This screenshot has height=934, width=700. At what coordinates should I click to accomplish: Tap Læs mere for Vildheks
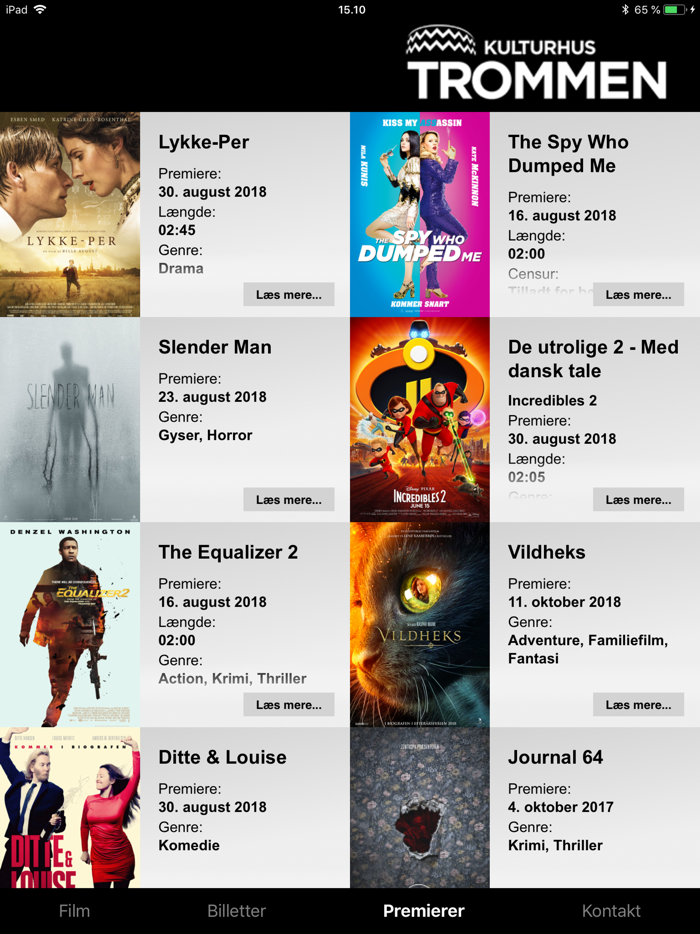coord(639,705)
